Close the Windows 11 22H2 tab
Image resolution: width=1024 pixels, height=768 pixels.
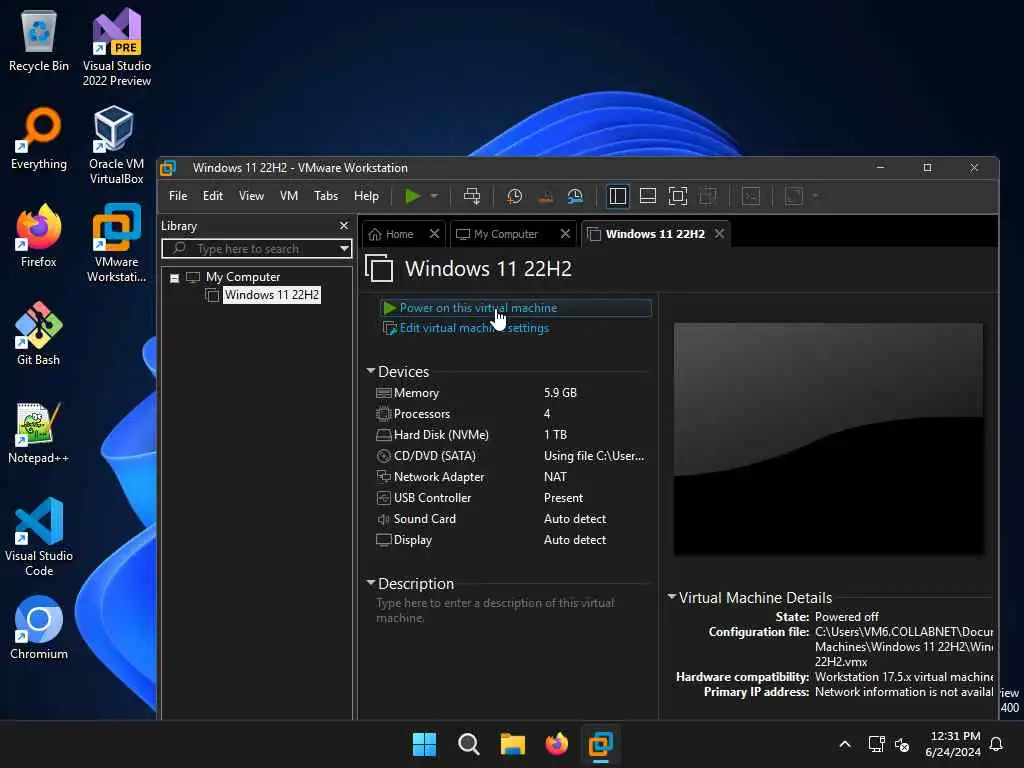pos(719,234)
